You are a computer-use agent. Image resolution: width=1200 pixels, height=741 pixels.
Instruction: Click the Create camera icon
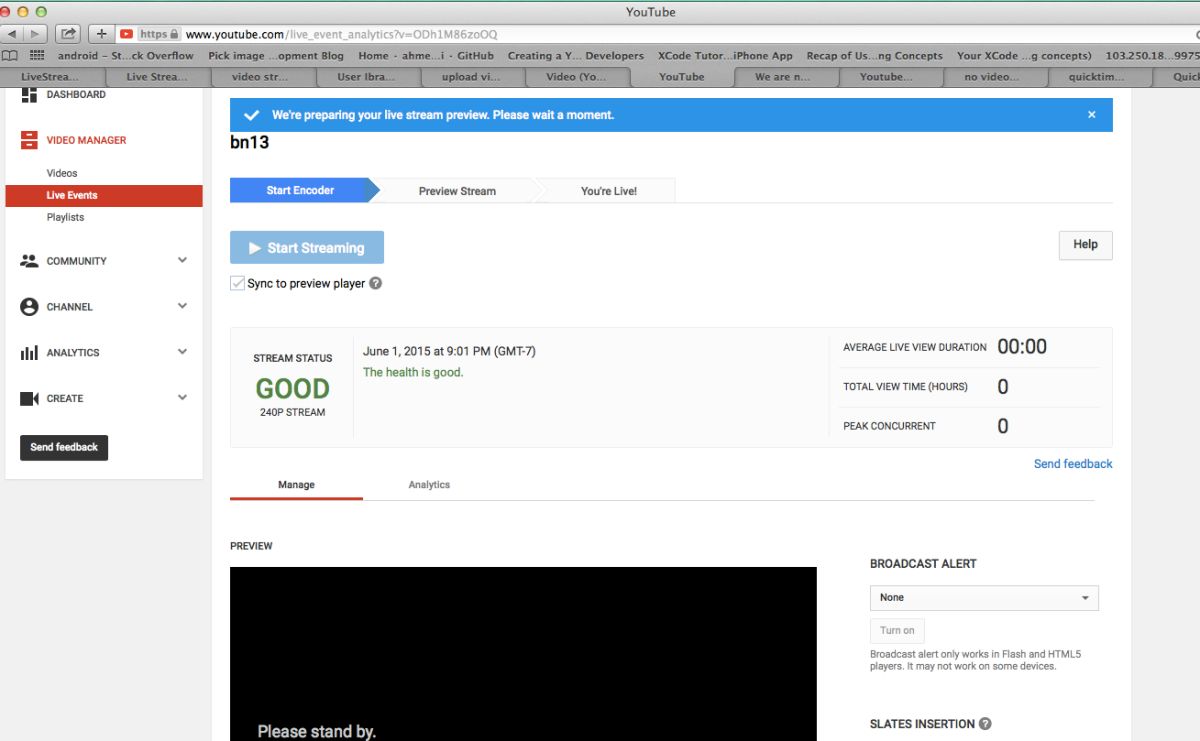tap(29, 399)
